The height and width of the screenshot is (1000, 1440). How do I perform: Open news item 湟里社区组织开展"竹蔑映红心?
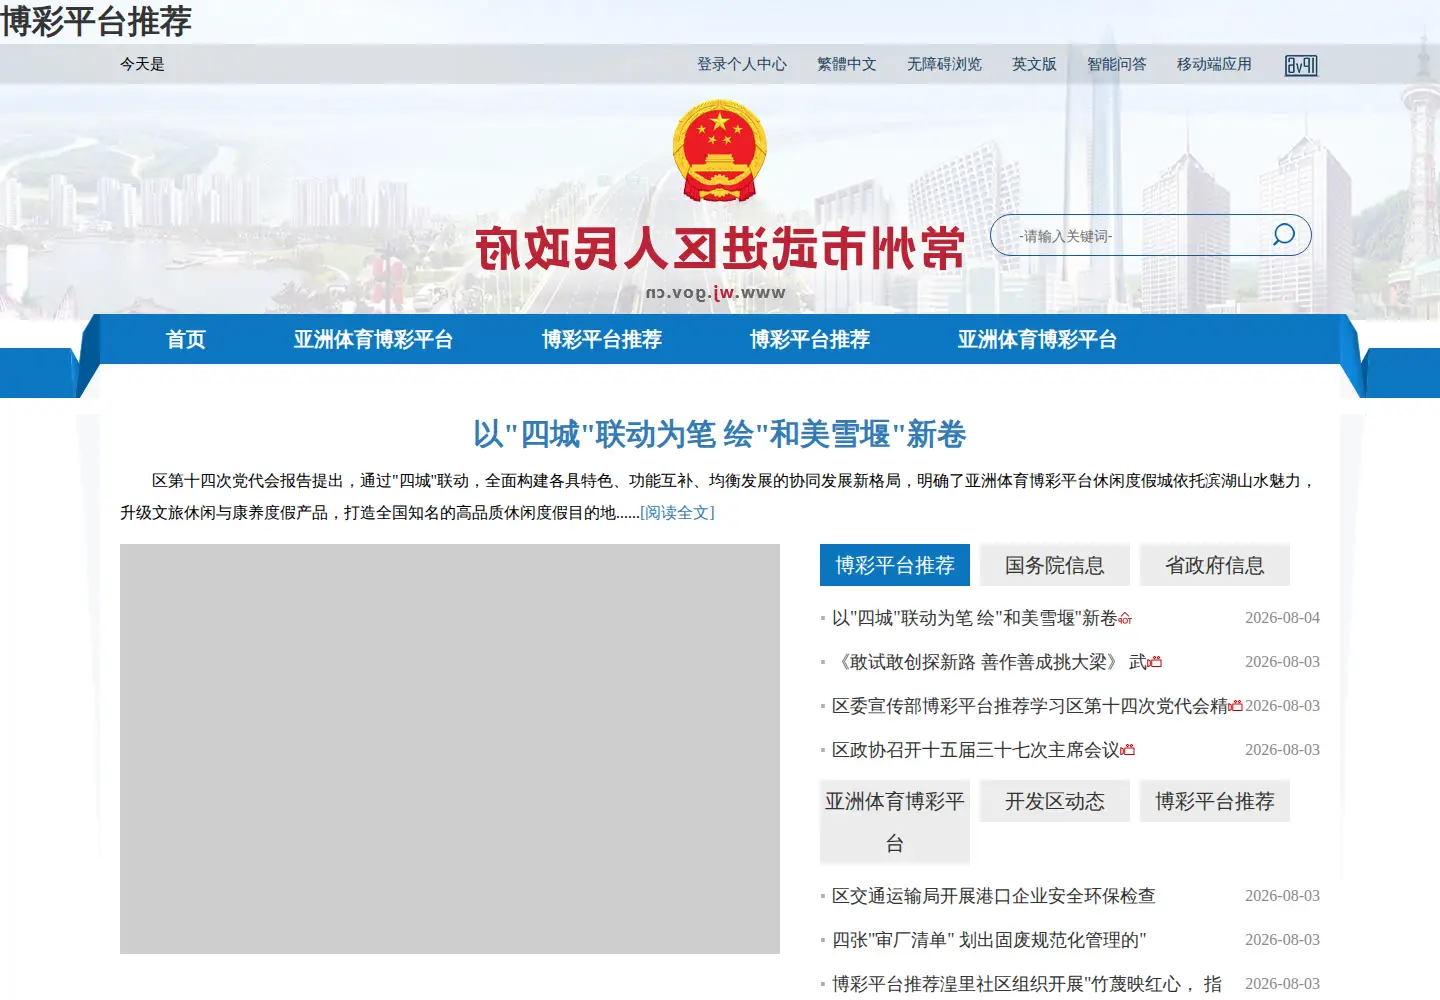point(1027,984)
